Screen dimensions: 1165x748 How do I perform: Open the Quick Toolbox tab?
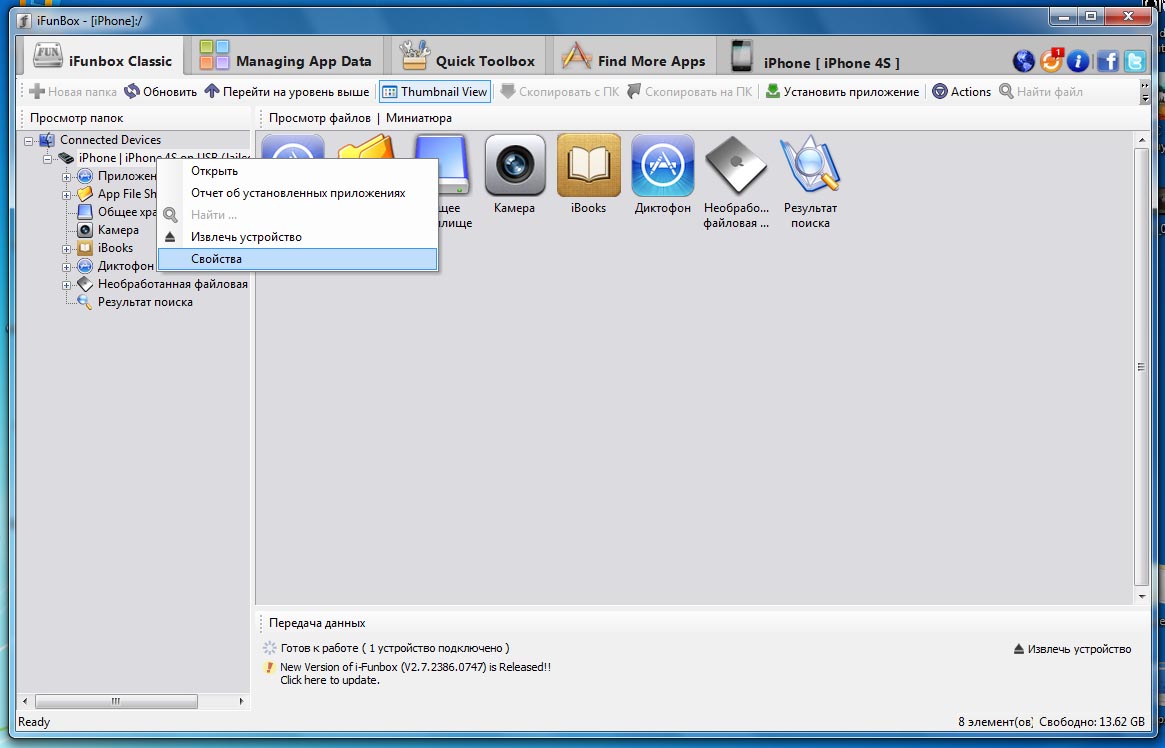pos(467,58)
